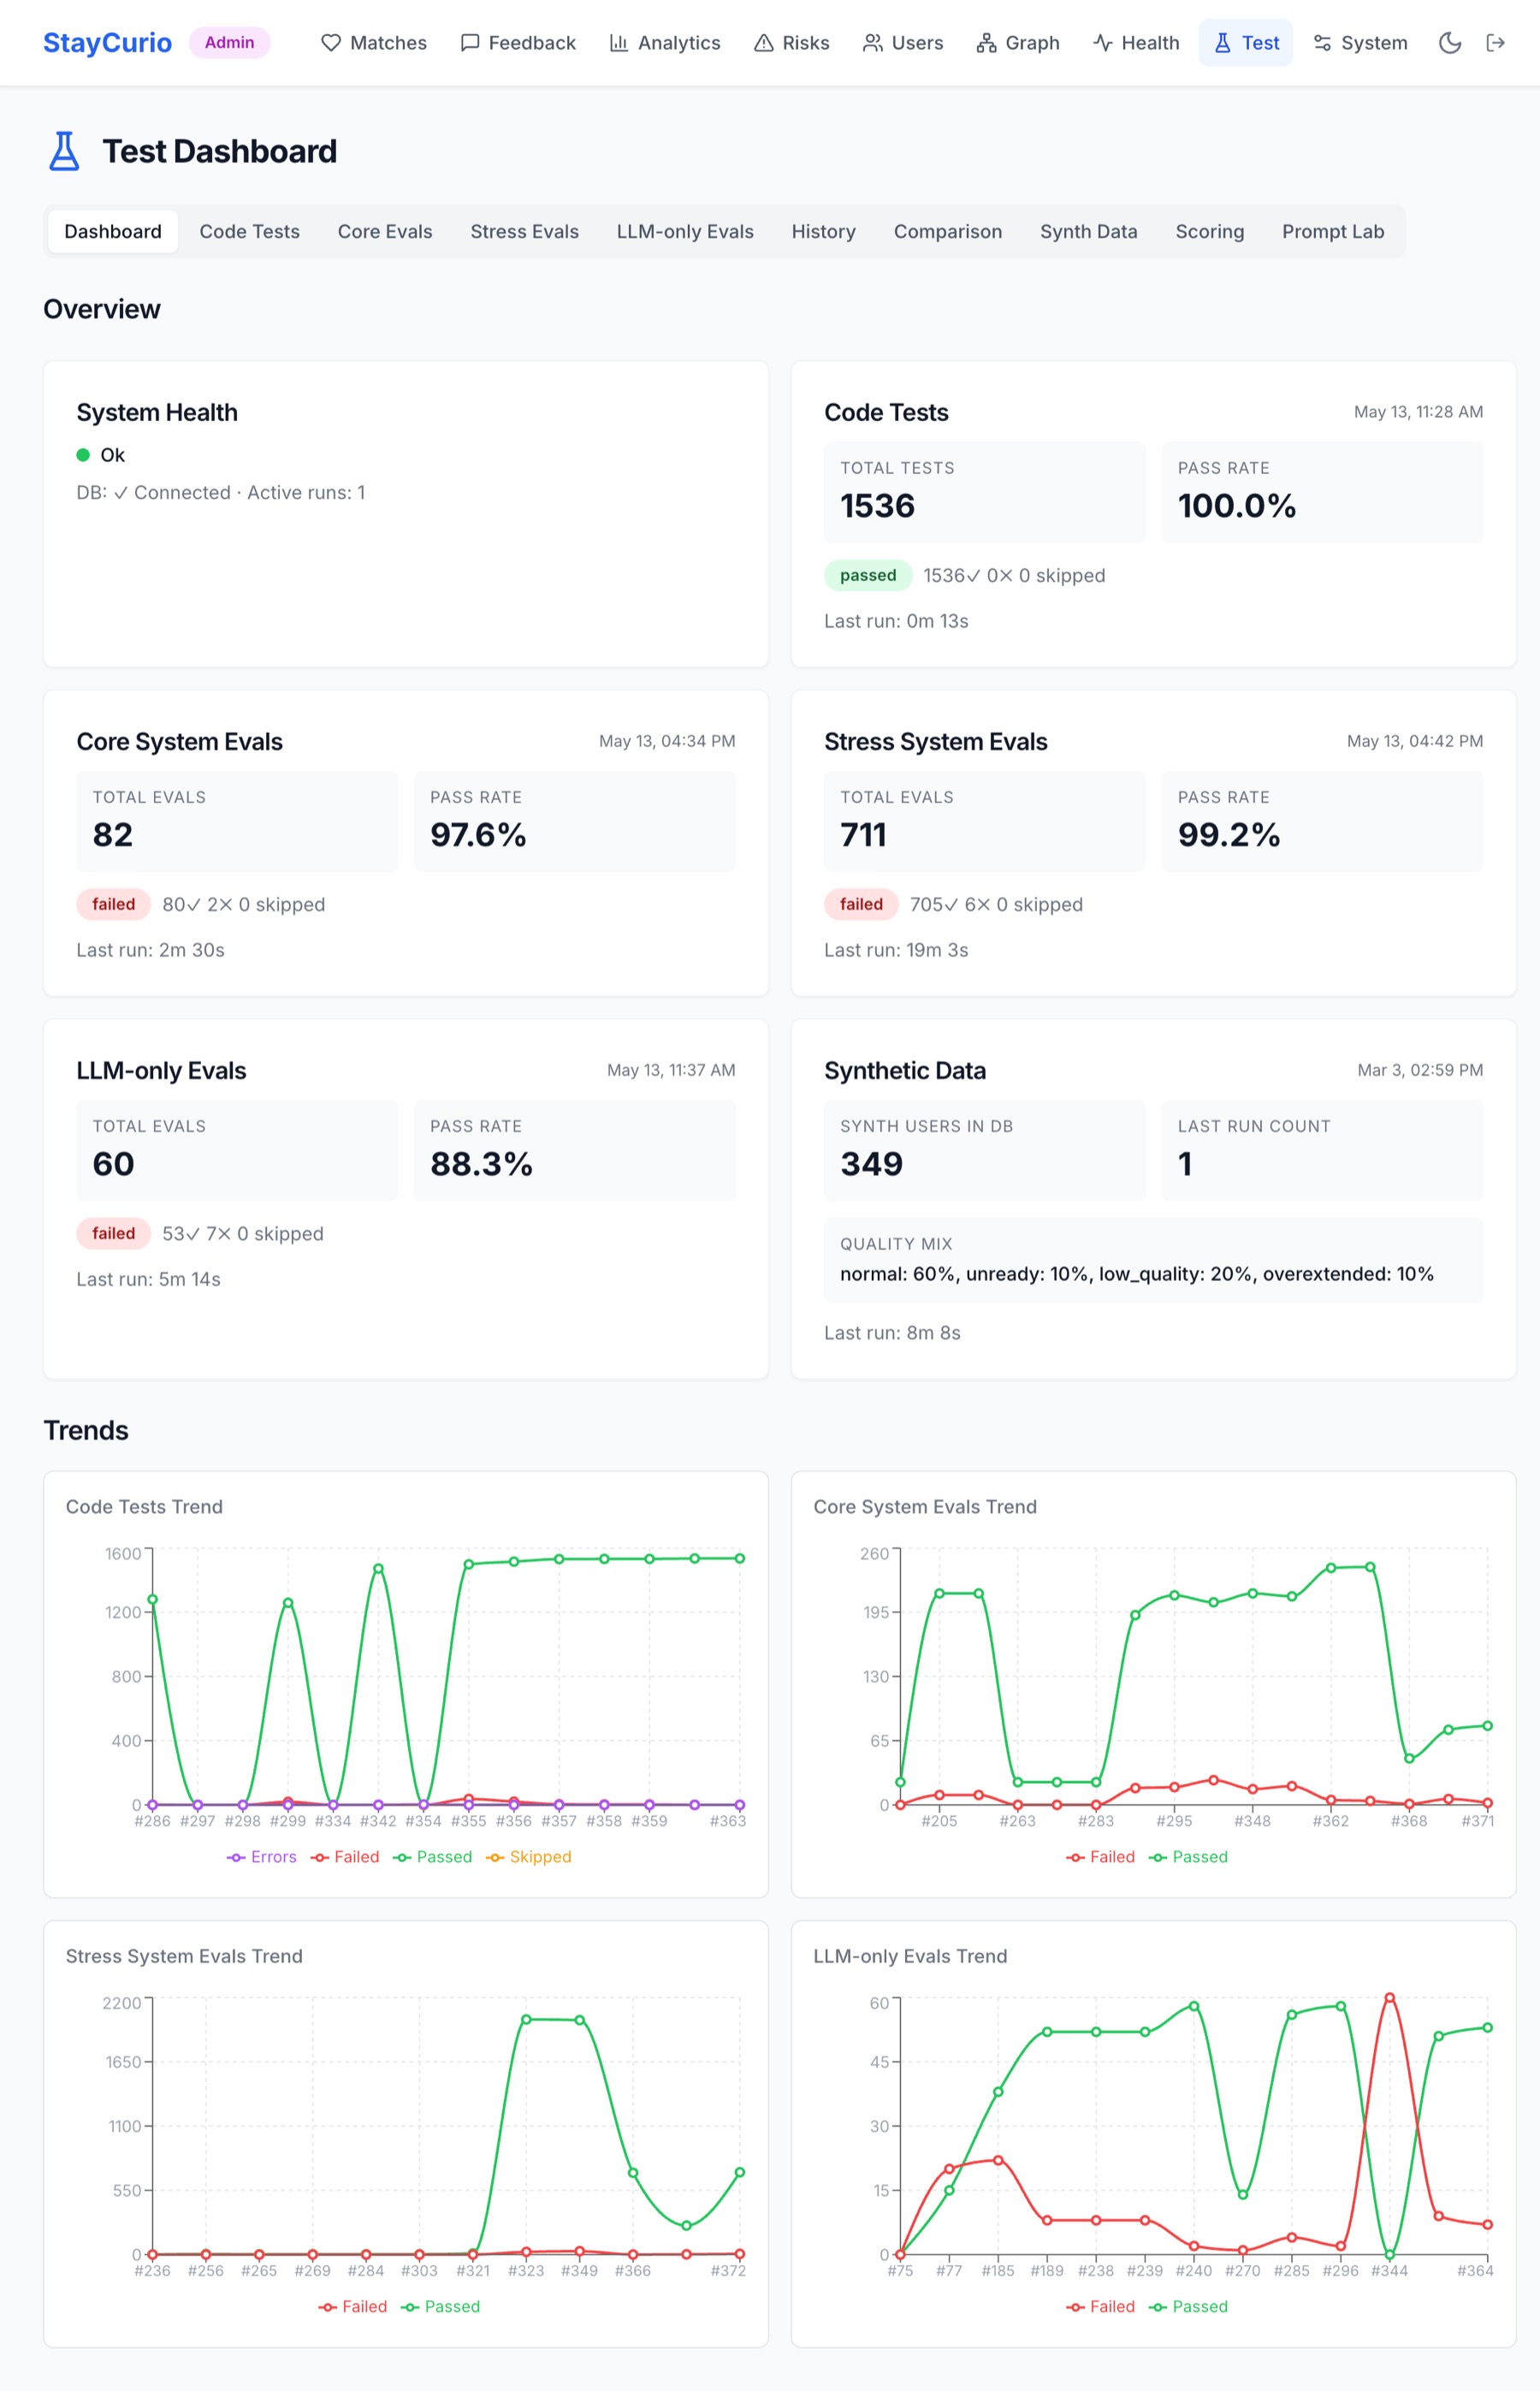Click the LLM-only 88.3% pass rate
Viewport: 1540px width, 2391px height.
[481, 1164]
